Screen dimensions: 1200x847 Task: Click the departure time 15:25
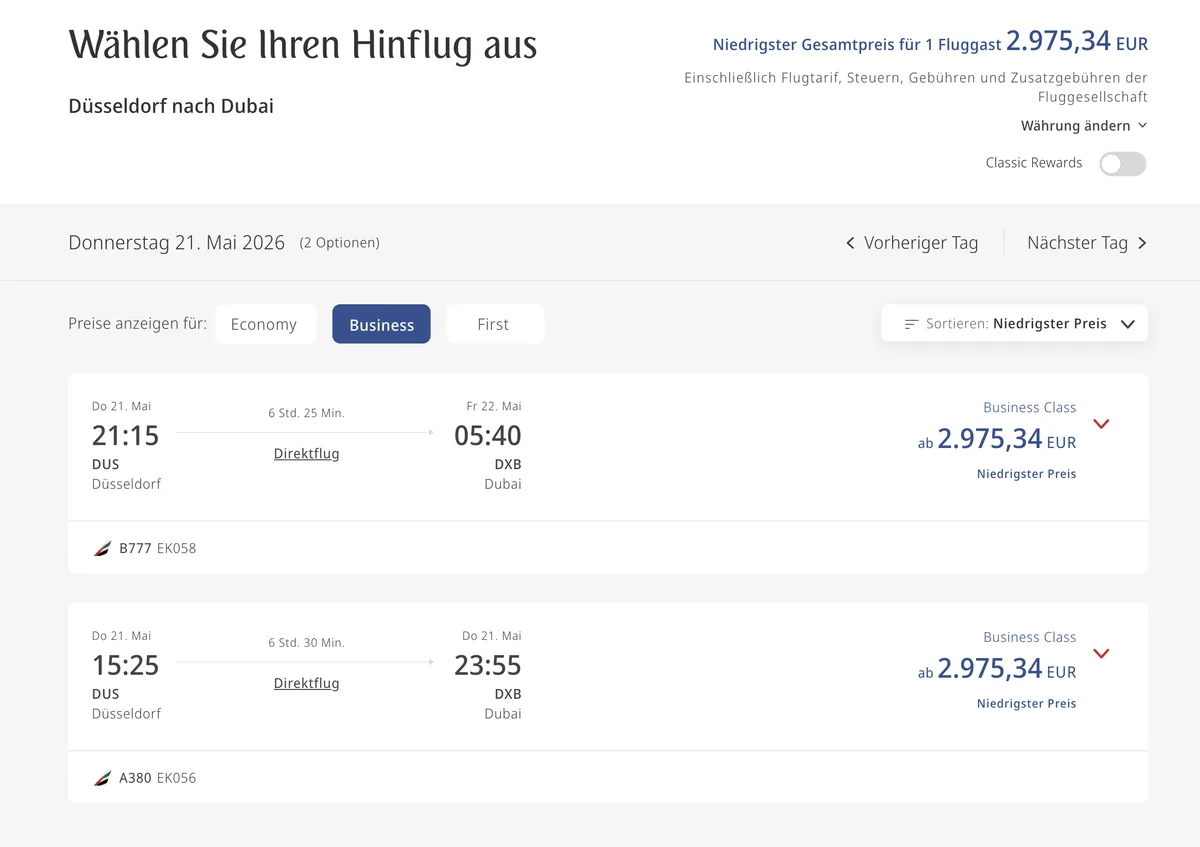pos(125,666)
